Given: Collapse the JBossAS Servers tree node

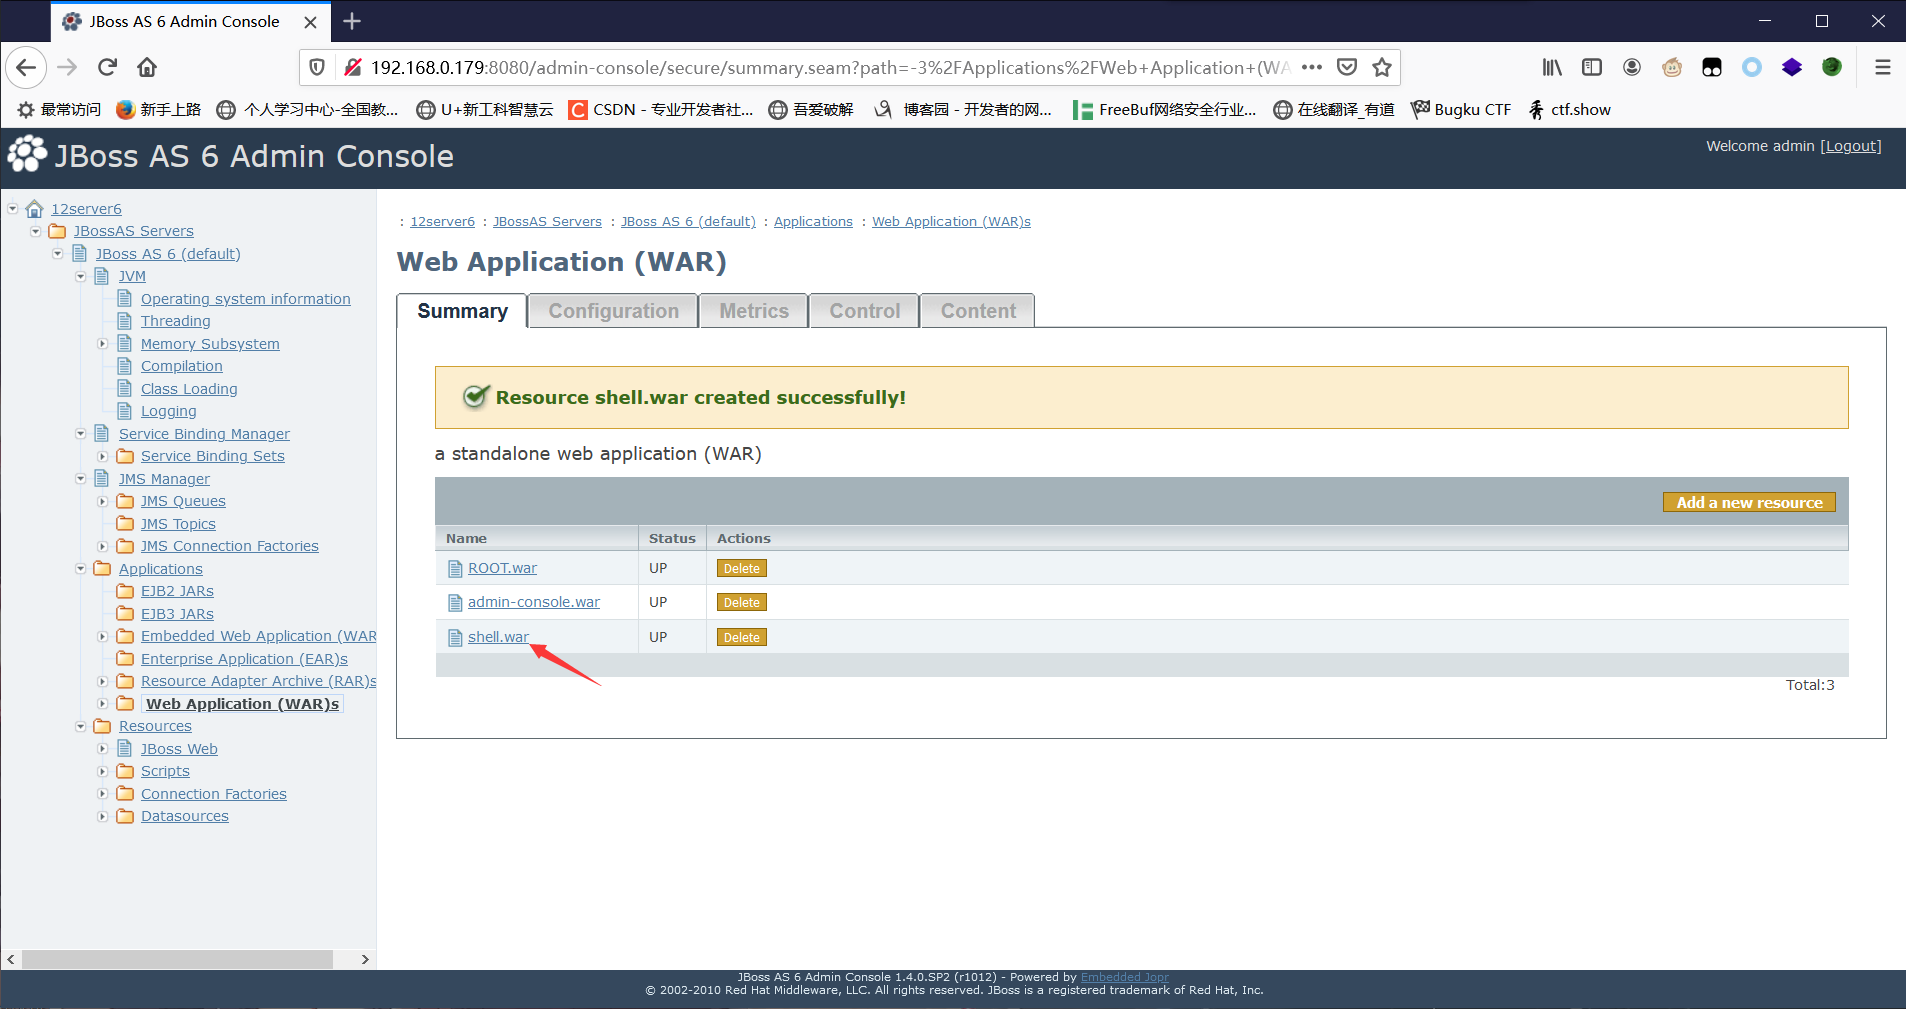Looking at the screenshot, I should point(35,231).
